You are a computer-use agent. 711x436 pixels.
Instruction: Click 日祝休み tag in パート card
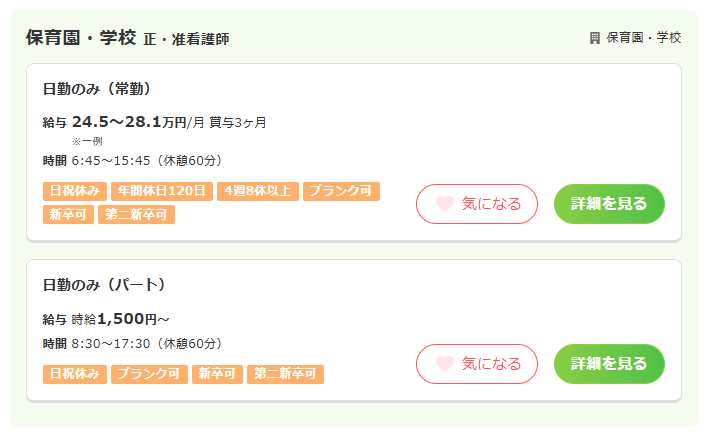click(x=74, y=374)
